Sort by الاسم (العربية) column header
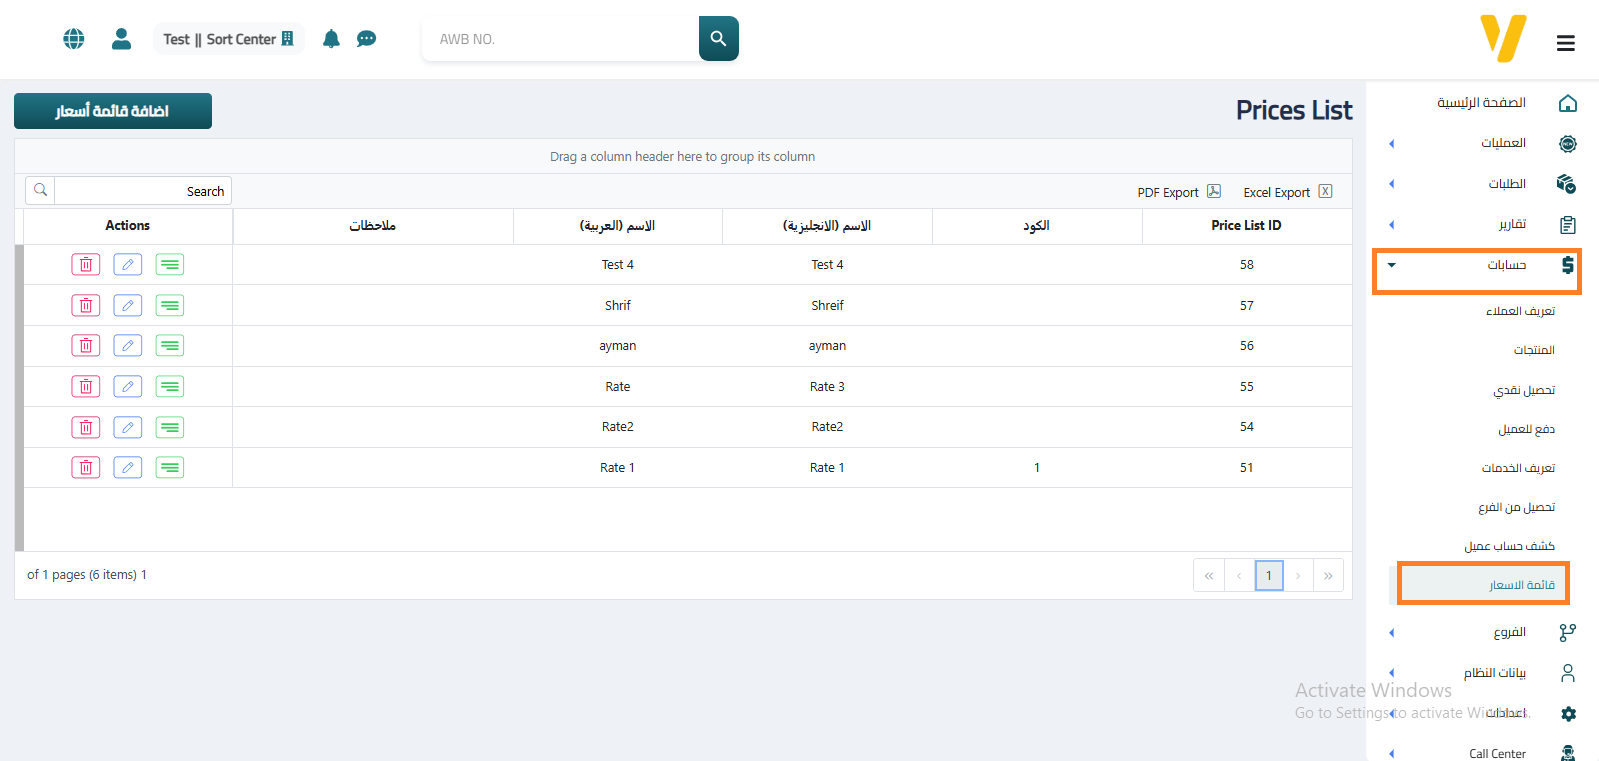The height and width of the screenshot is (761, 1599). tap(618, 226)
